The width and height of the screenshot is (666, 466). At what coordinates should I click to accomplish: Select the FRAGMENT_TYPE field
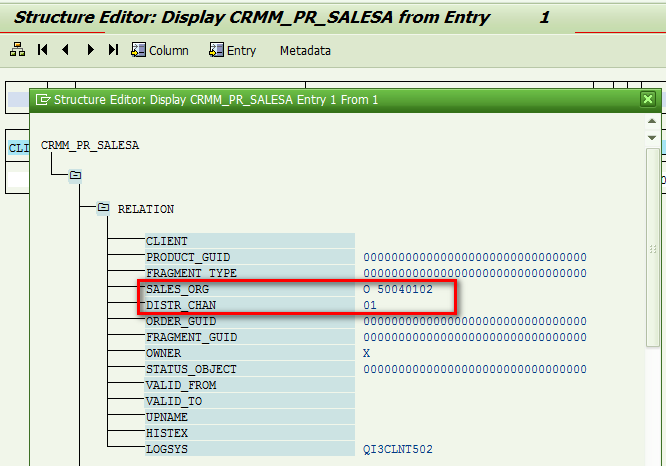click(250, 273)
